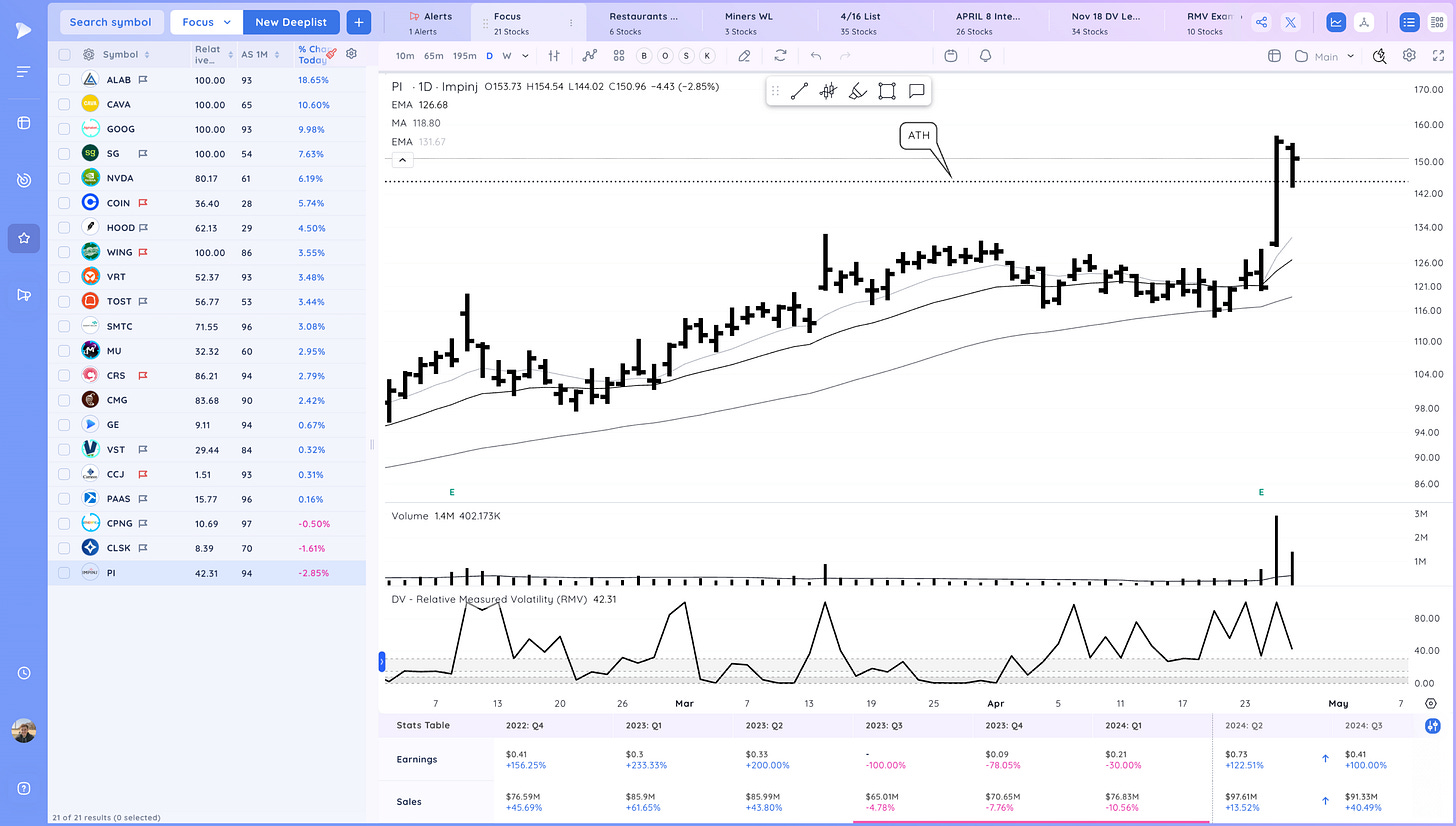Screen dimensions: 1456x826
Task: Click the refresh chart icon
Action: pos(781,56)
